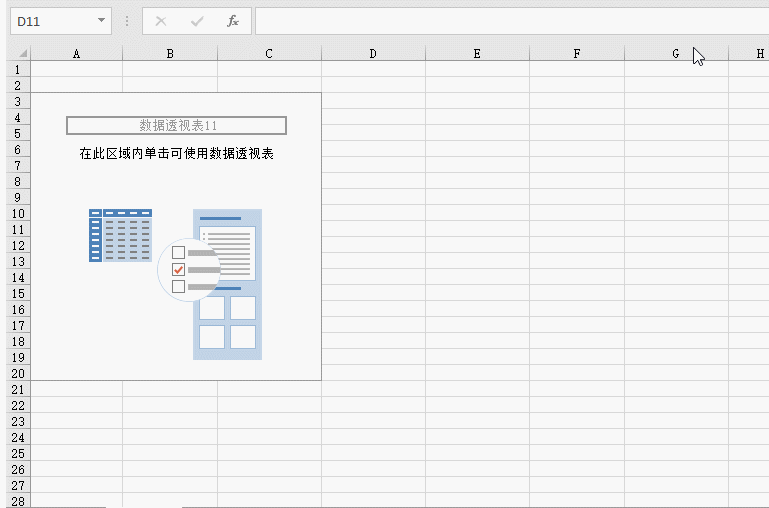Click the 在此区域内单击可使用数据透视表 text

[x=177, y=154]
